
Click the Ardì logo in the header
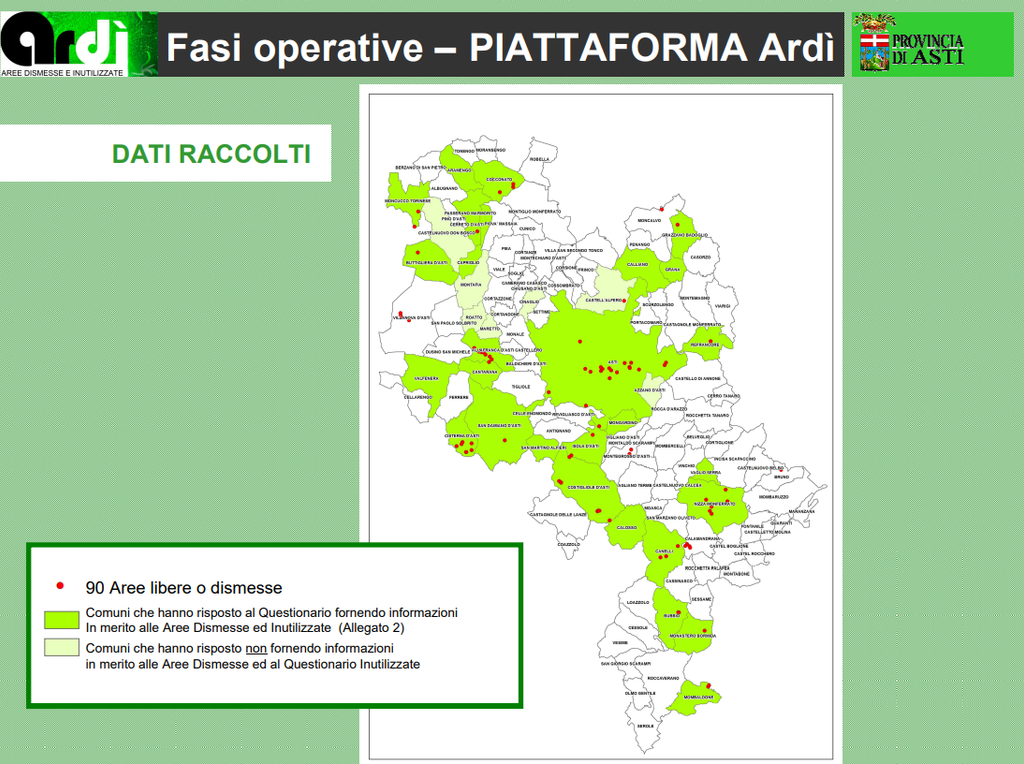tap(66, 44)
